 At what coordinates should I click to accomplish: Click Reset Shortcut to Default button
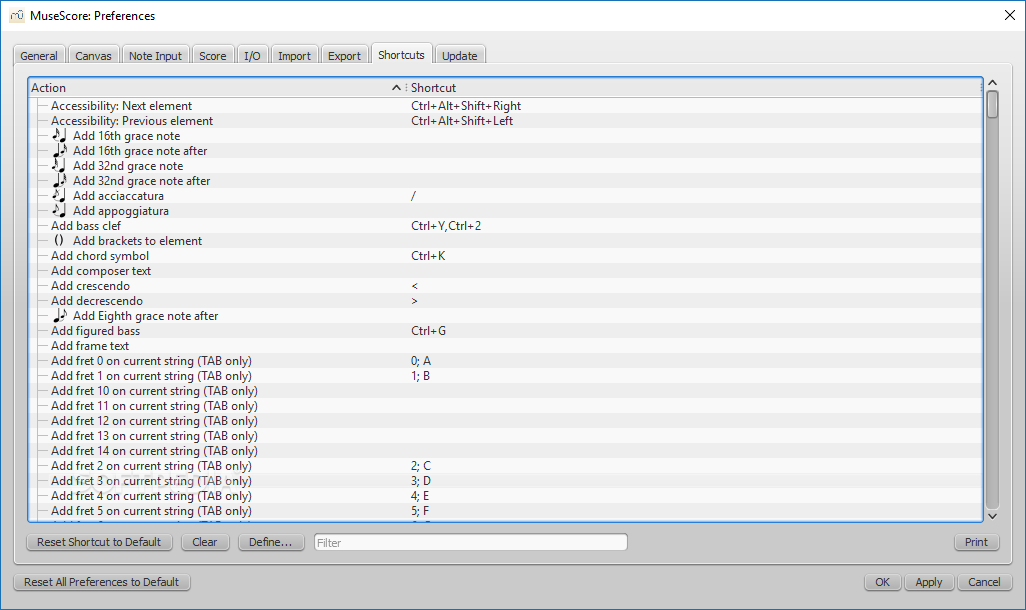click(99, 542)
